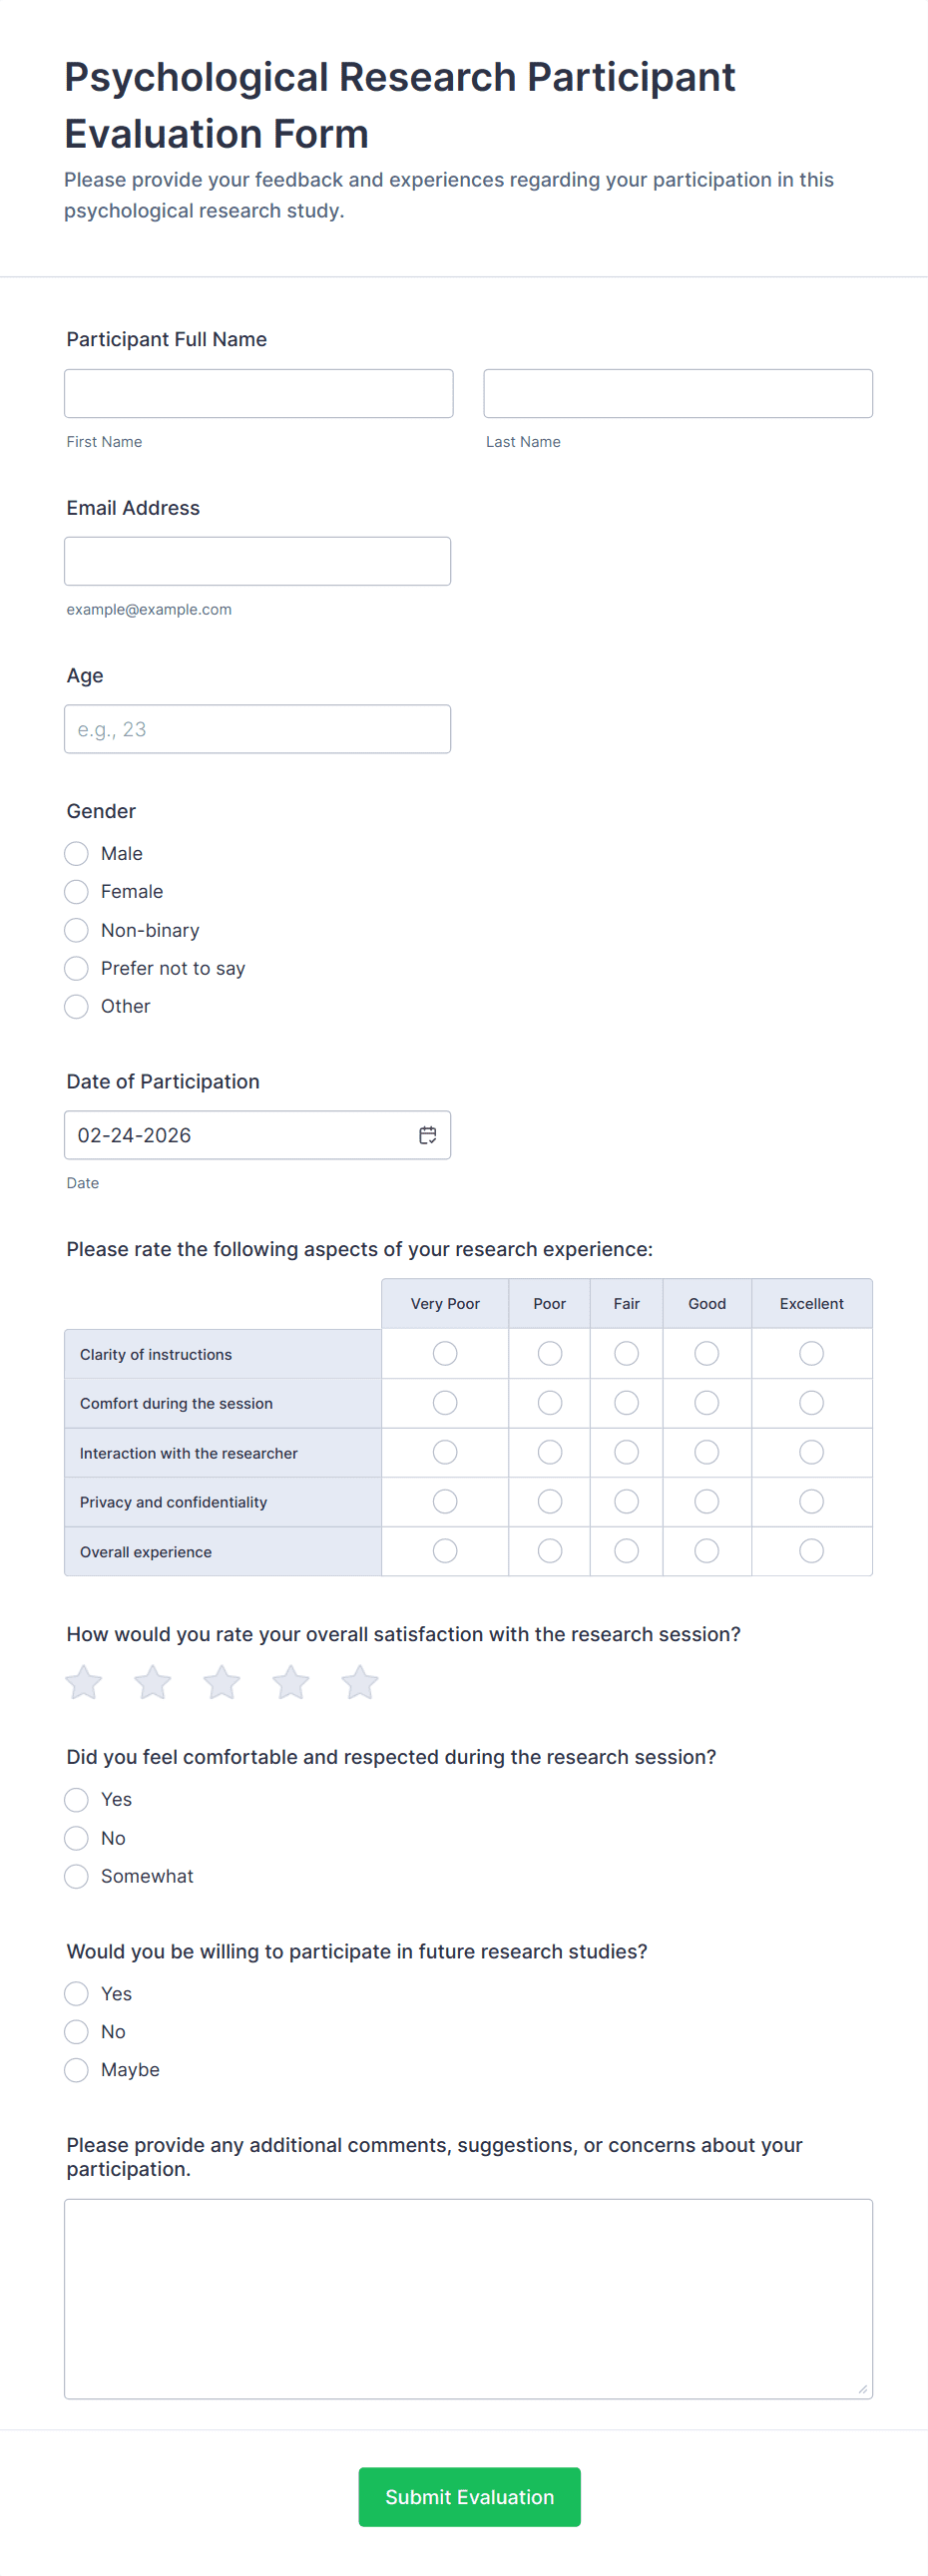Screen dimensions: 928x2576
Task: Click the additional comments text area
Action: 468,2298
